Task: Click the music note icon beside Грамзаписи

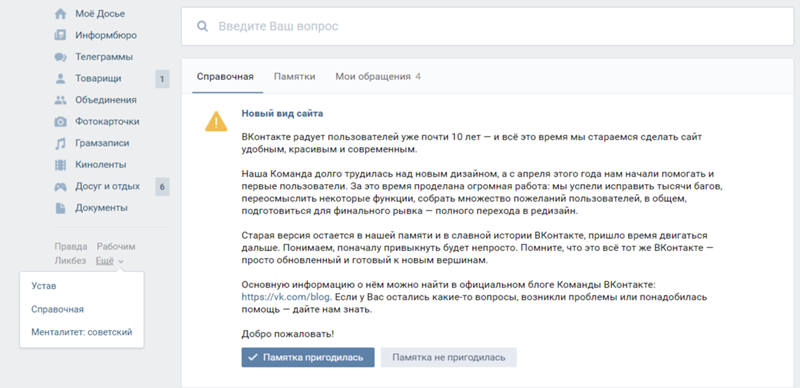Action: pyautogui.click(x=60, y=143)
